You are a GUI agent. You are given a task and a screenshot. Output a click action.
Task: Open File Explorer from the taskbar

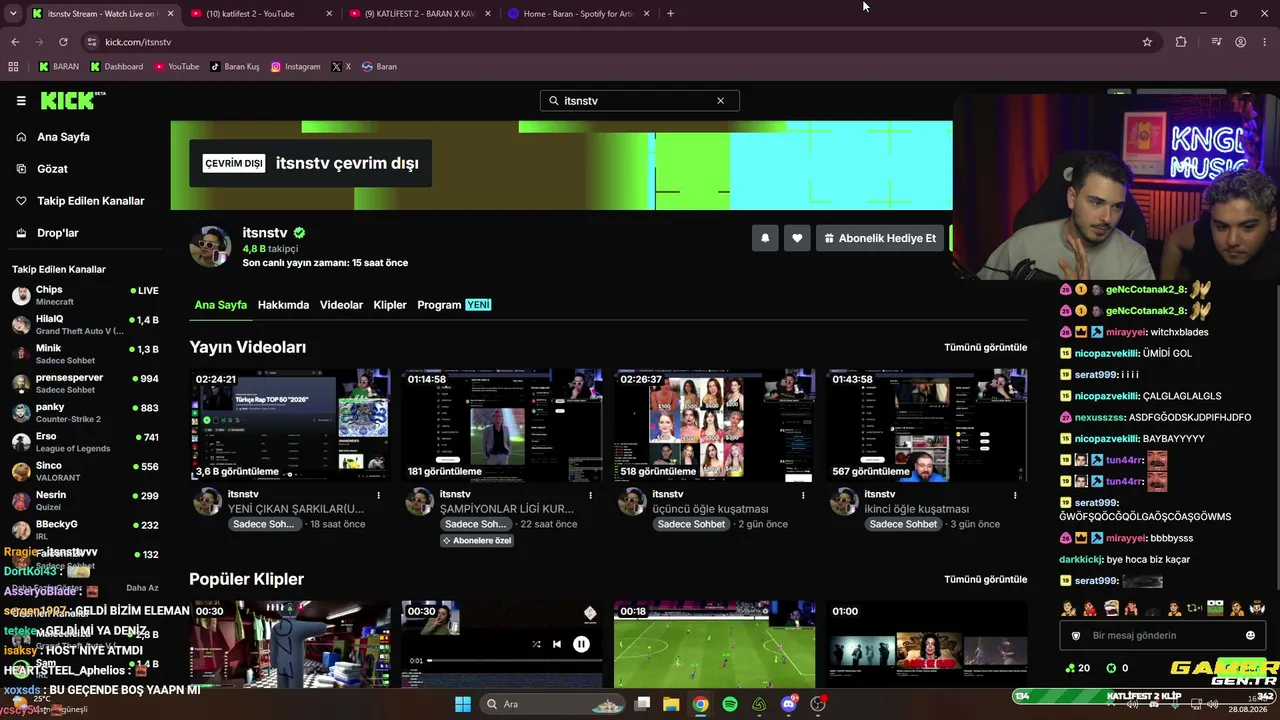671,704
